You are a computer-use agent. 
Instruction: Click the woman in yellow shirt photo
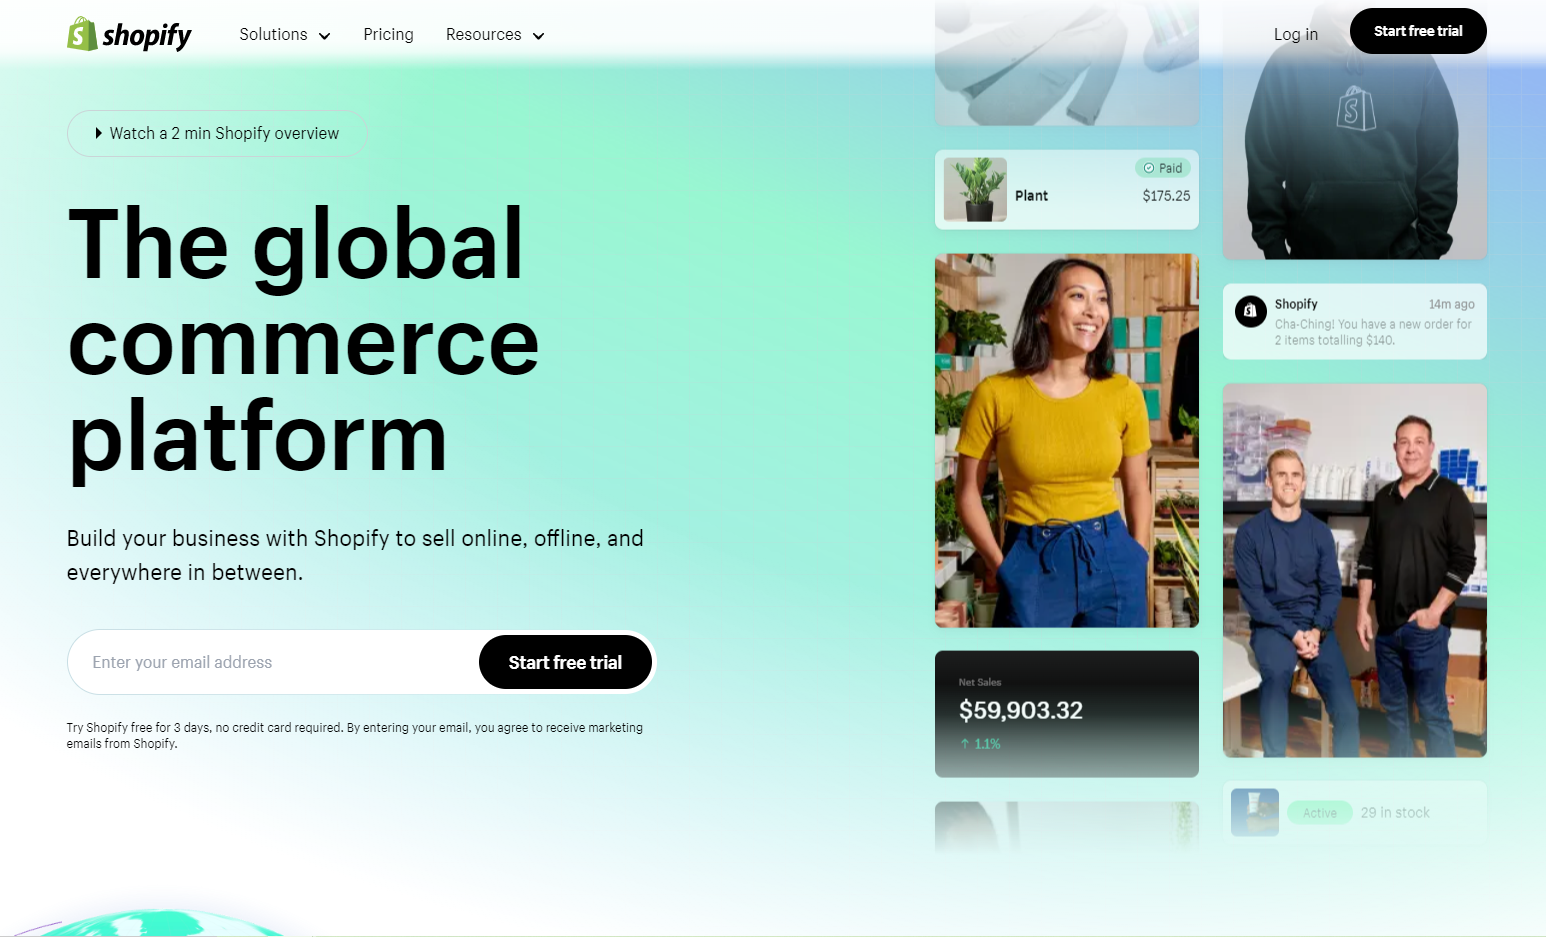(1067, 440)
